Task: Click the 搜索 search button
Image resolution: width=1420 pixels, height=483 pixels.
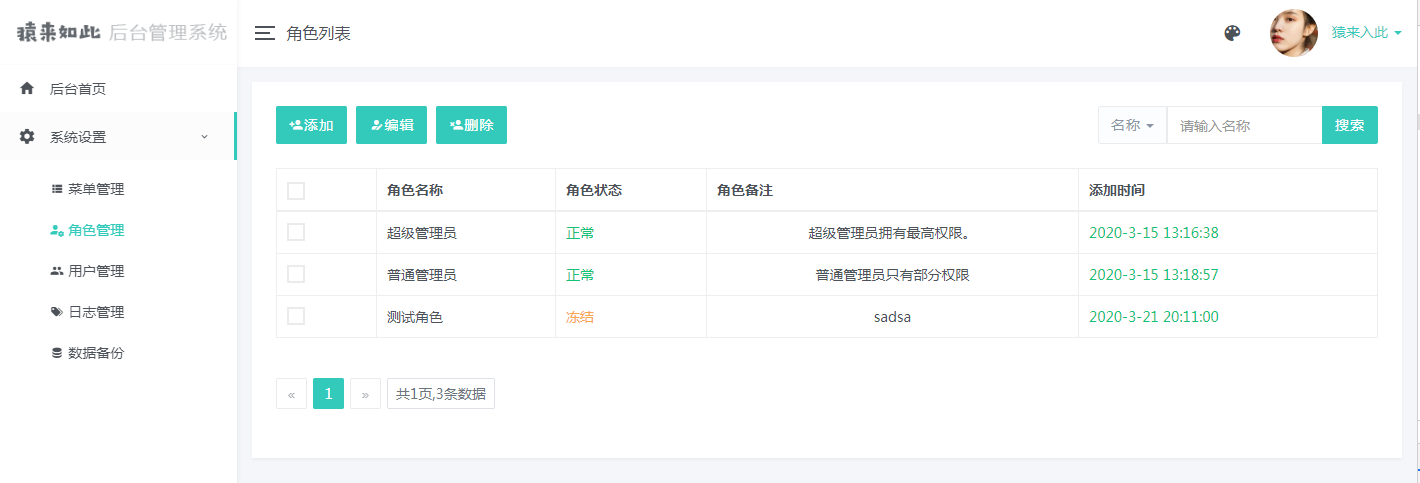Action: coord(1349,125)
